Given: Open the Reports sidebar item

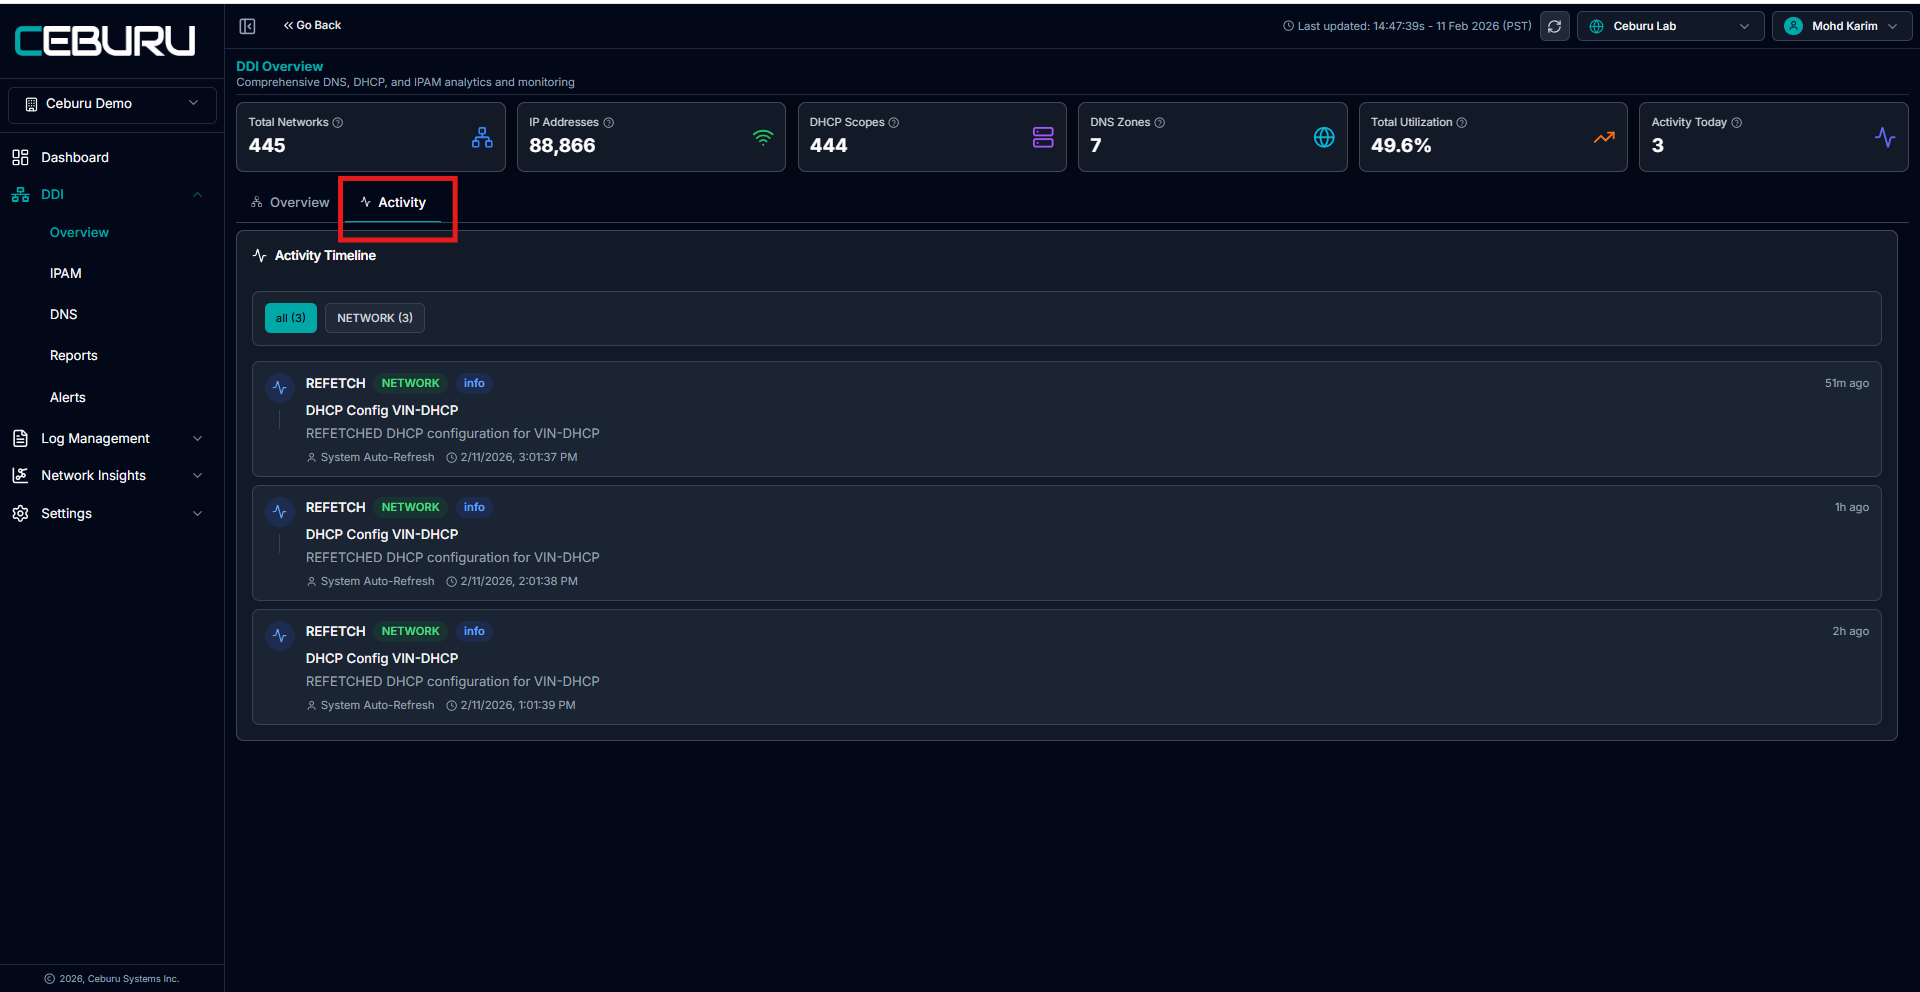Looking at the screenshot, I should [74, 355].
